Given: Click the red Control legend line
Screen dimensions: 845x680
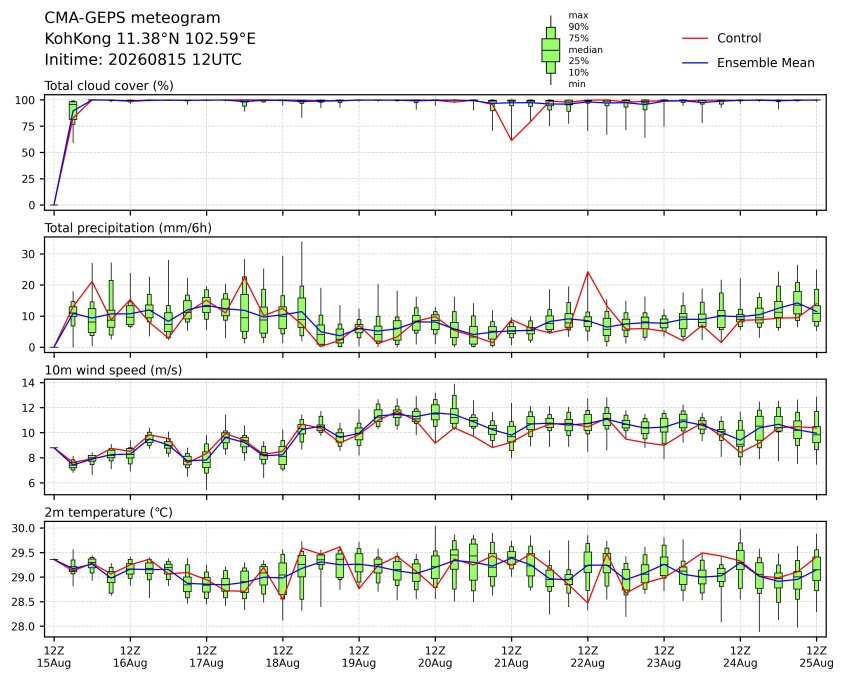Looking at the screenshot, I should tap(695, 38).
